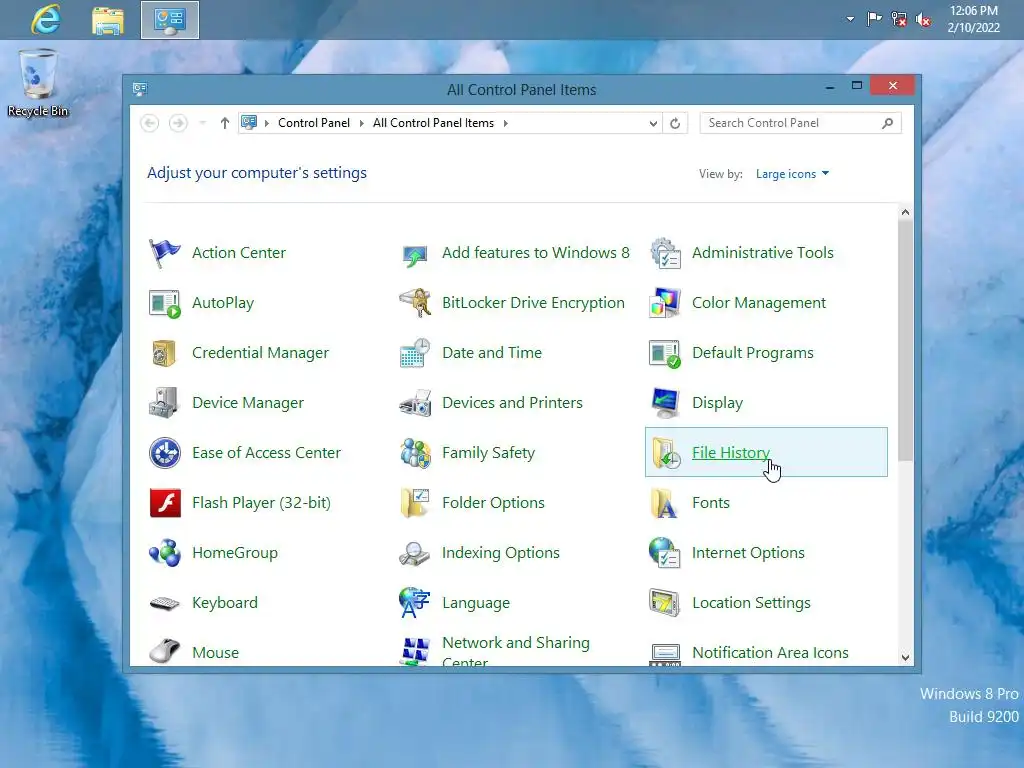Click the vertical scrollbar thumb

pyautogui.click(x=905, y=340)
